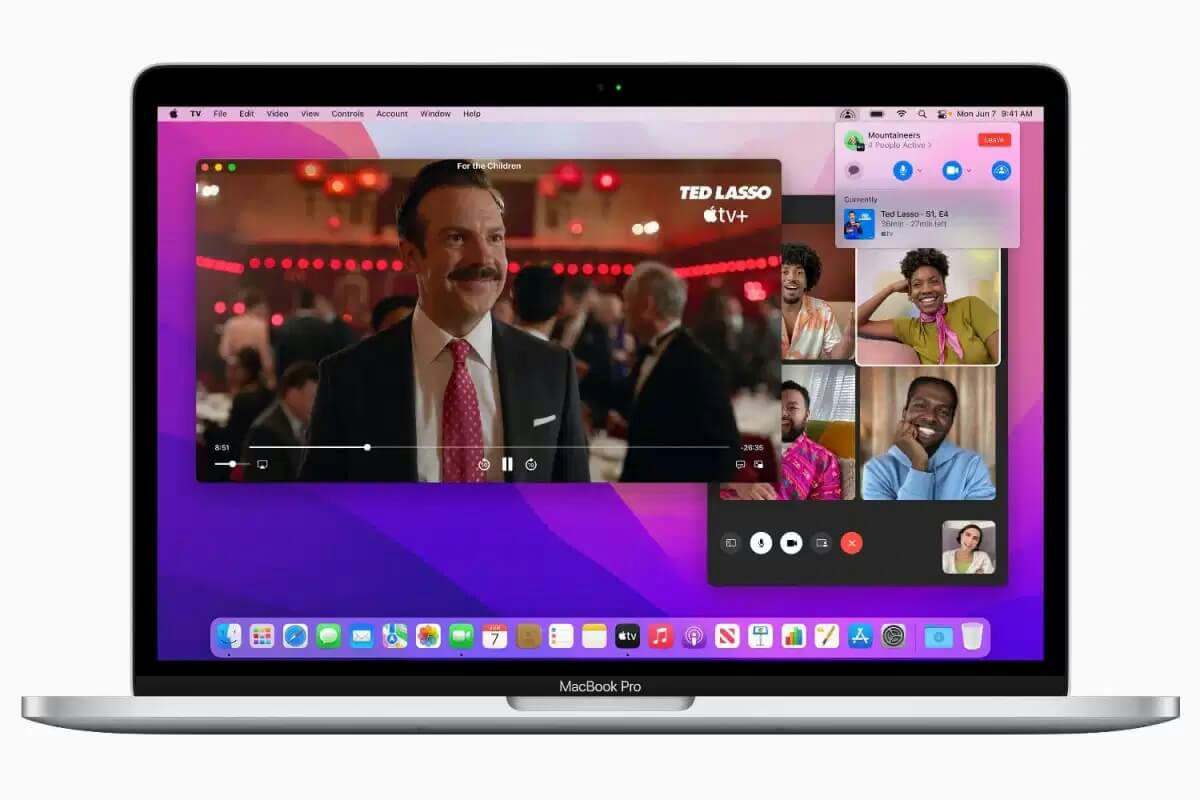Screen dimensions: 1200x800
Task: End the FaceTime call with the red button
Action: tap(852, 543)
